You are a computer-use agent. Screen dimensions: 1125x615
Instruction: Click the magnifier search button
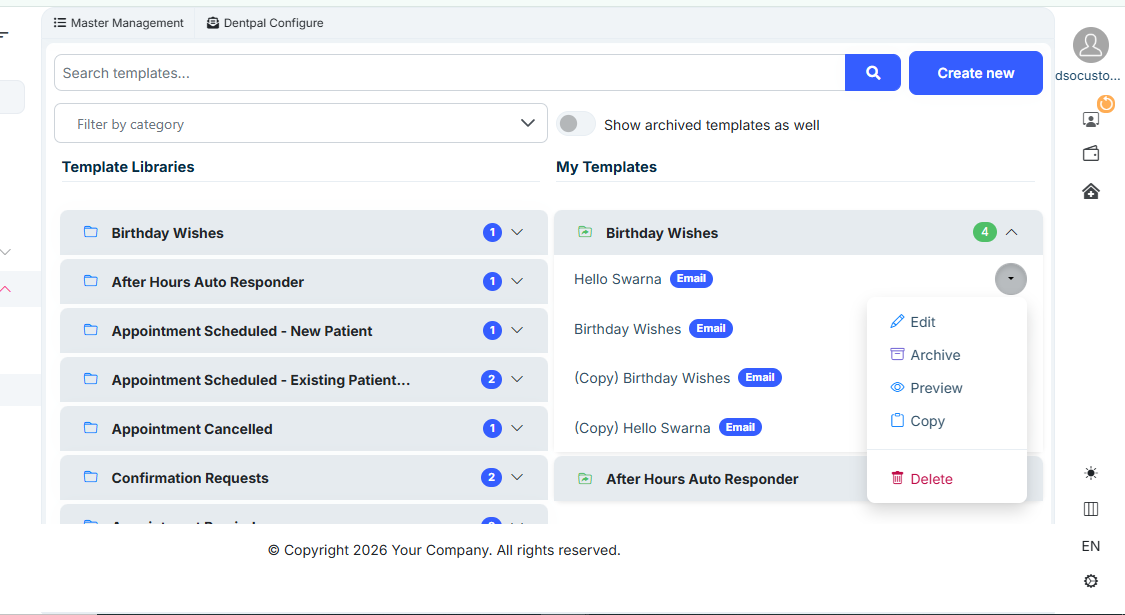click(x=872, y=73)
